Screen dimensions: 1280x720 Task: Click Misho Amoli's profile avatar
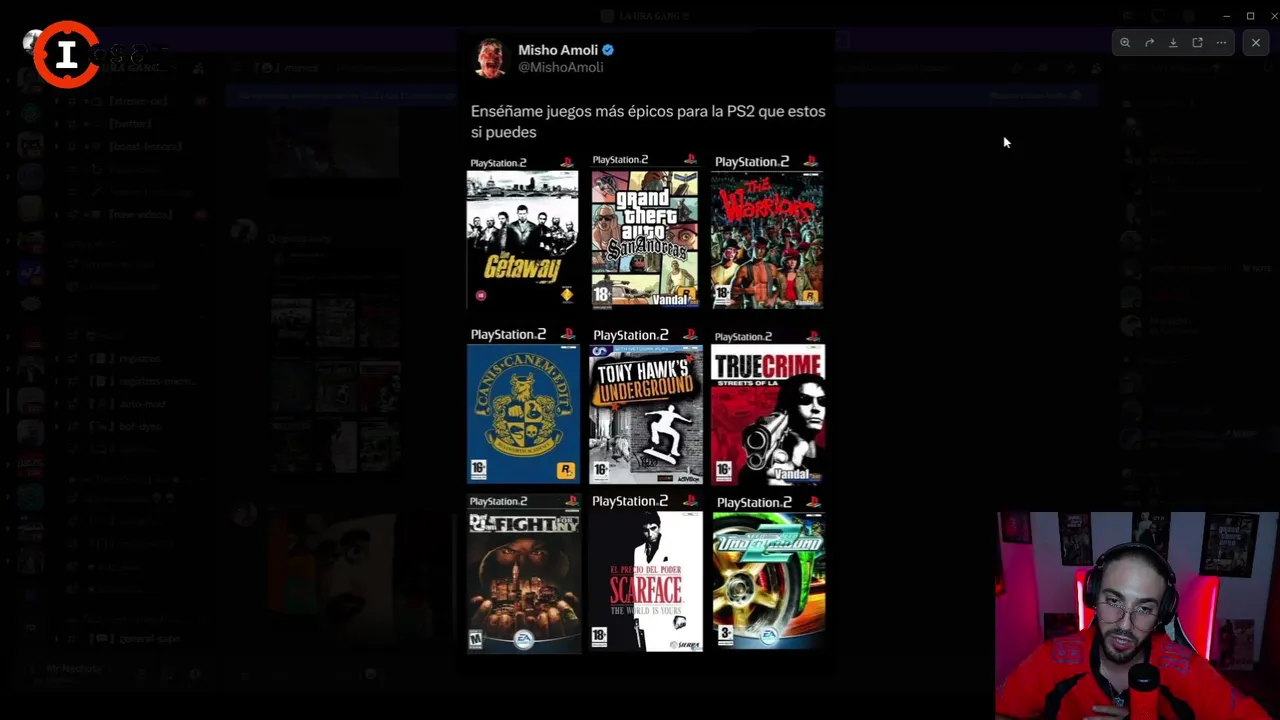[x=490, y=58]
